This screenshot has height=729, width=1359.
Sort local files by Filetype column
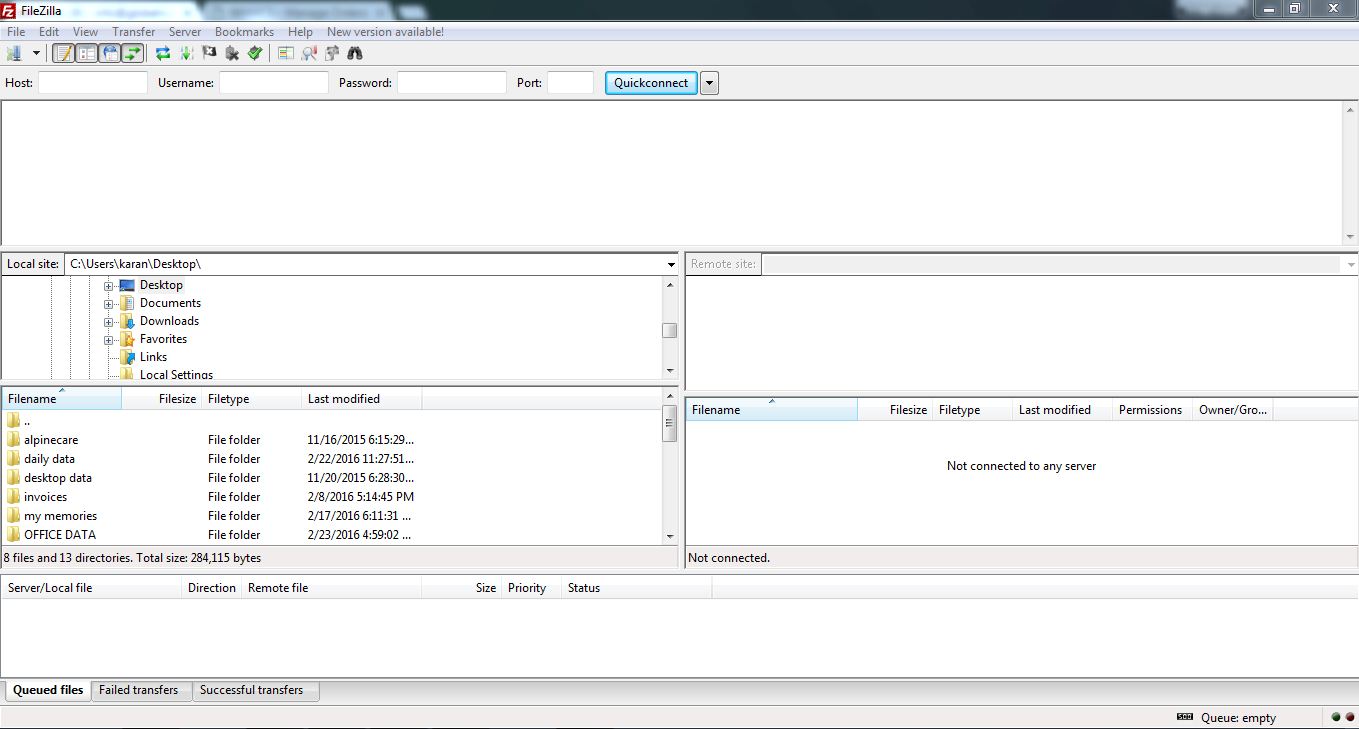252,399
